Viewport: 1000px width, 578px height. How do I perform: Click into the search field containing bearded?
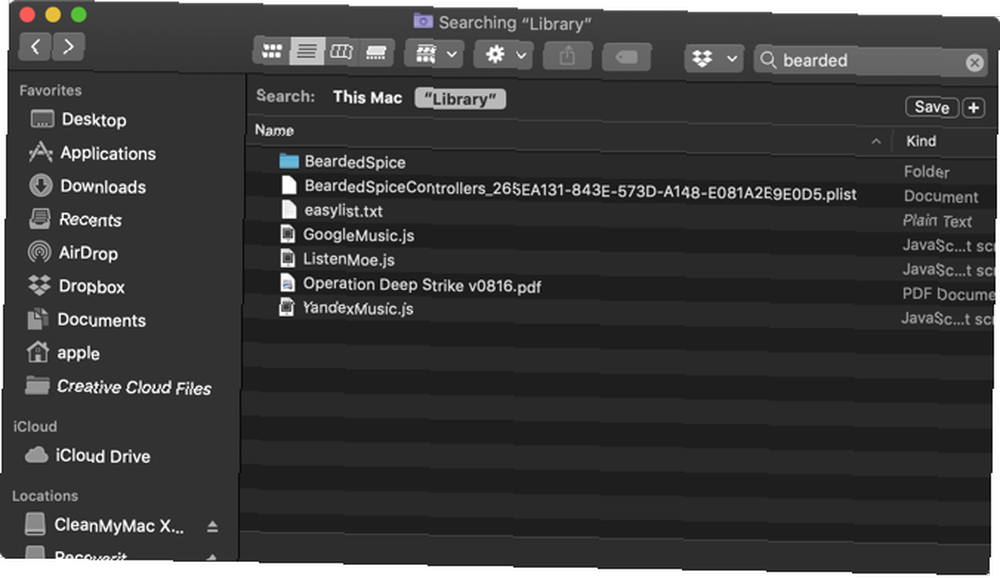point(871,61)
